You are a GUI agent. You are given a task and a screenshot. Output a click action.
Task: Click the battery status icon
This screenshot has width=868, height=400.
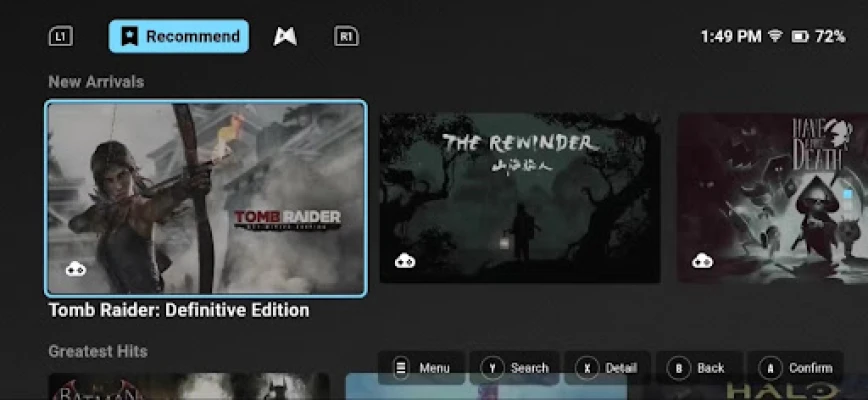(x=800, y=37)
